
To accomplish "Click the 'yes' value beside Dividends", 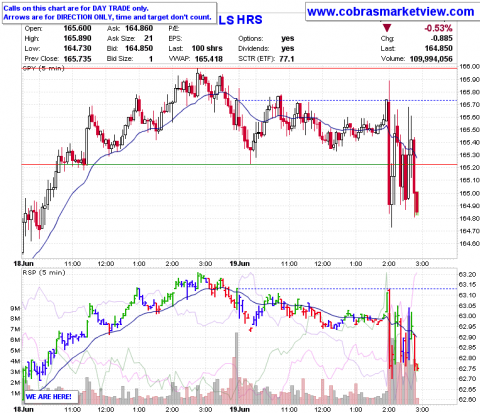I will point(288,48).
